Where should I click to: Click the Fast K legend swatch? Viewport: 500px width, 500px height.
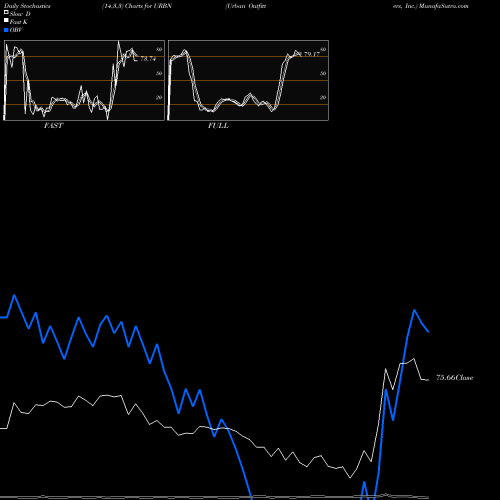point(6,21)
